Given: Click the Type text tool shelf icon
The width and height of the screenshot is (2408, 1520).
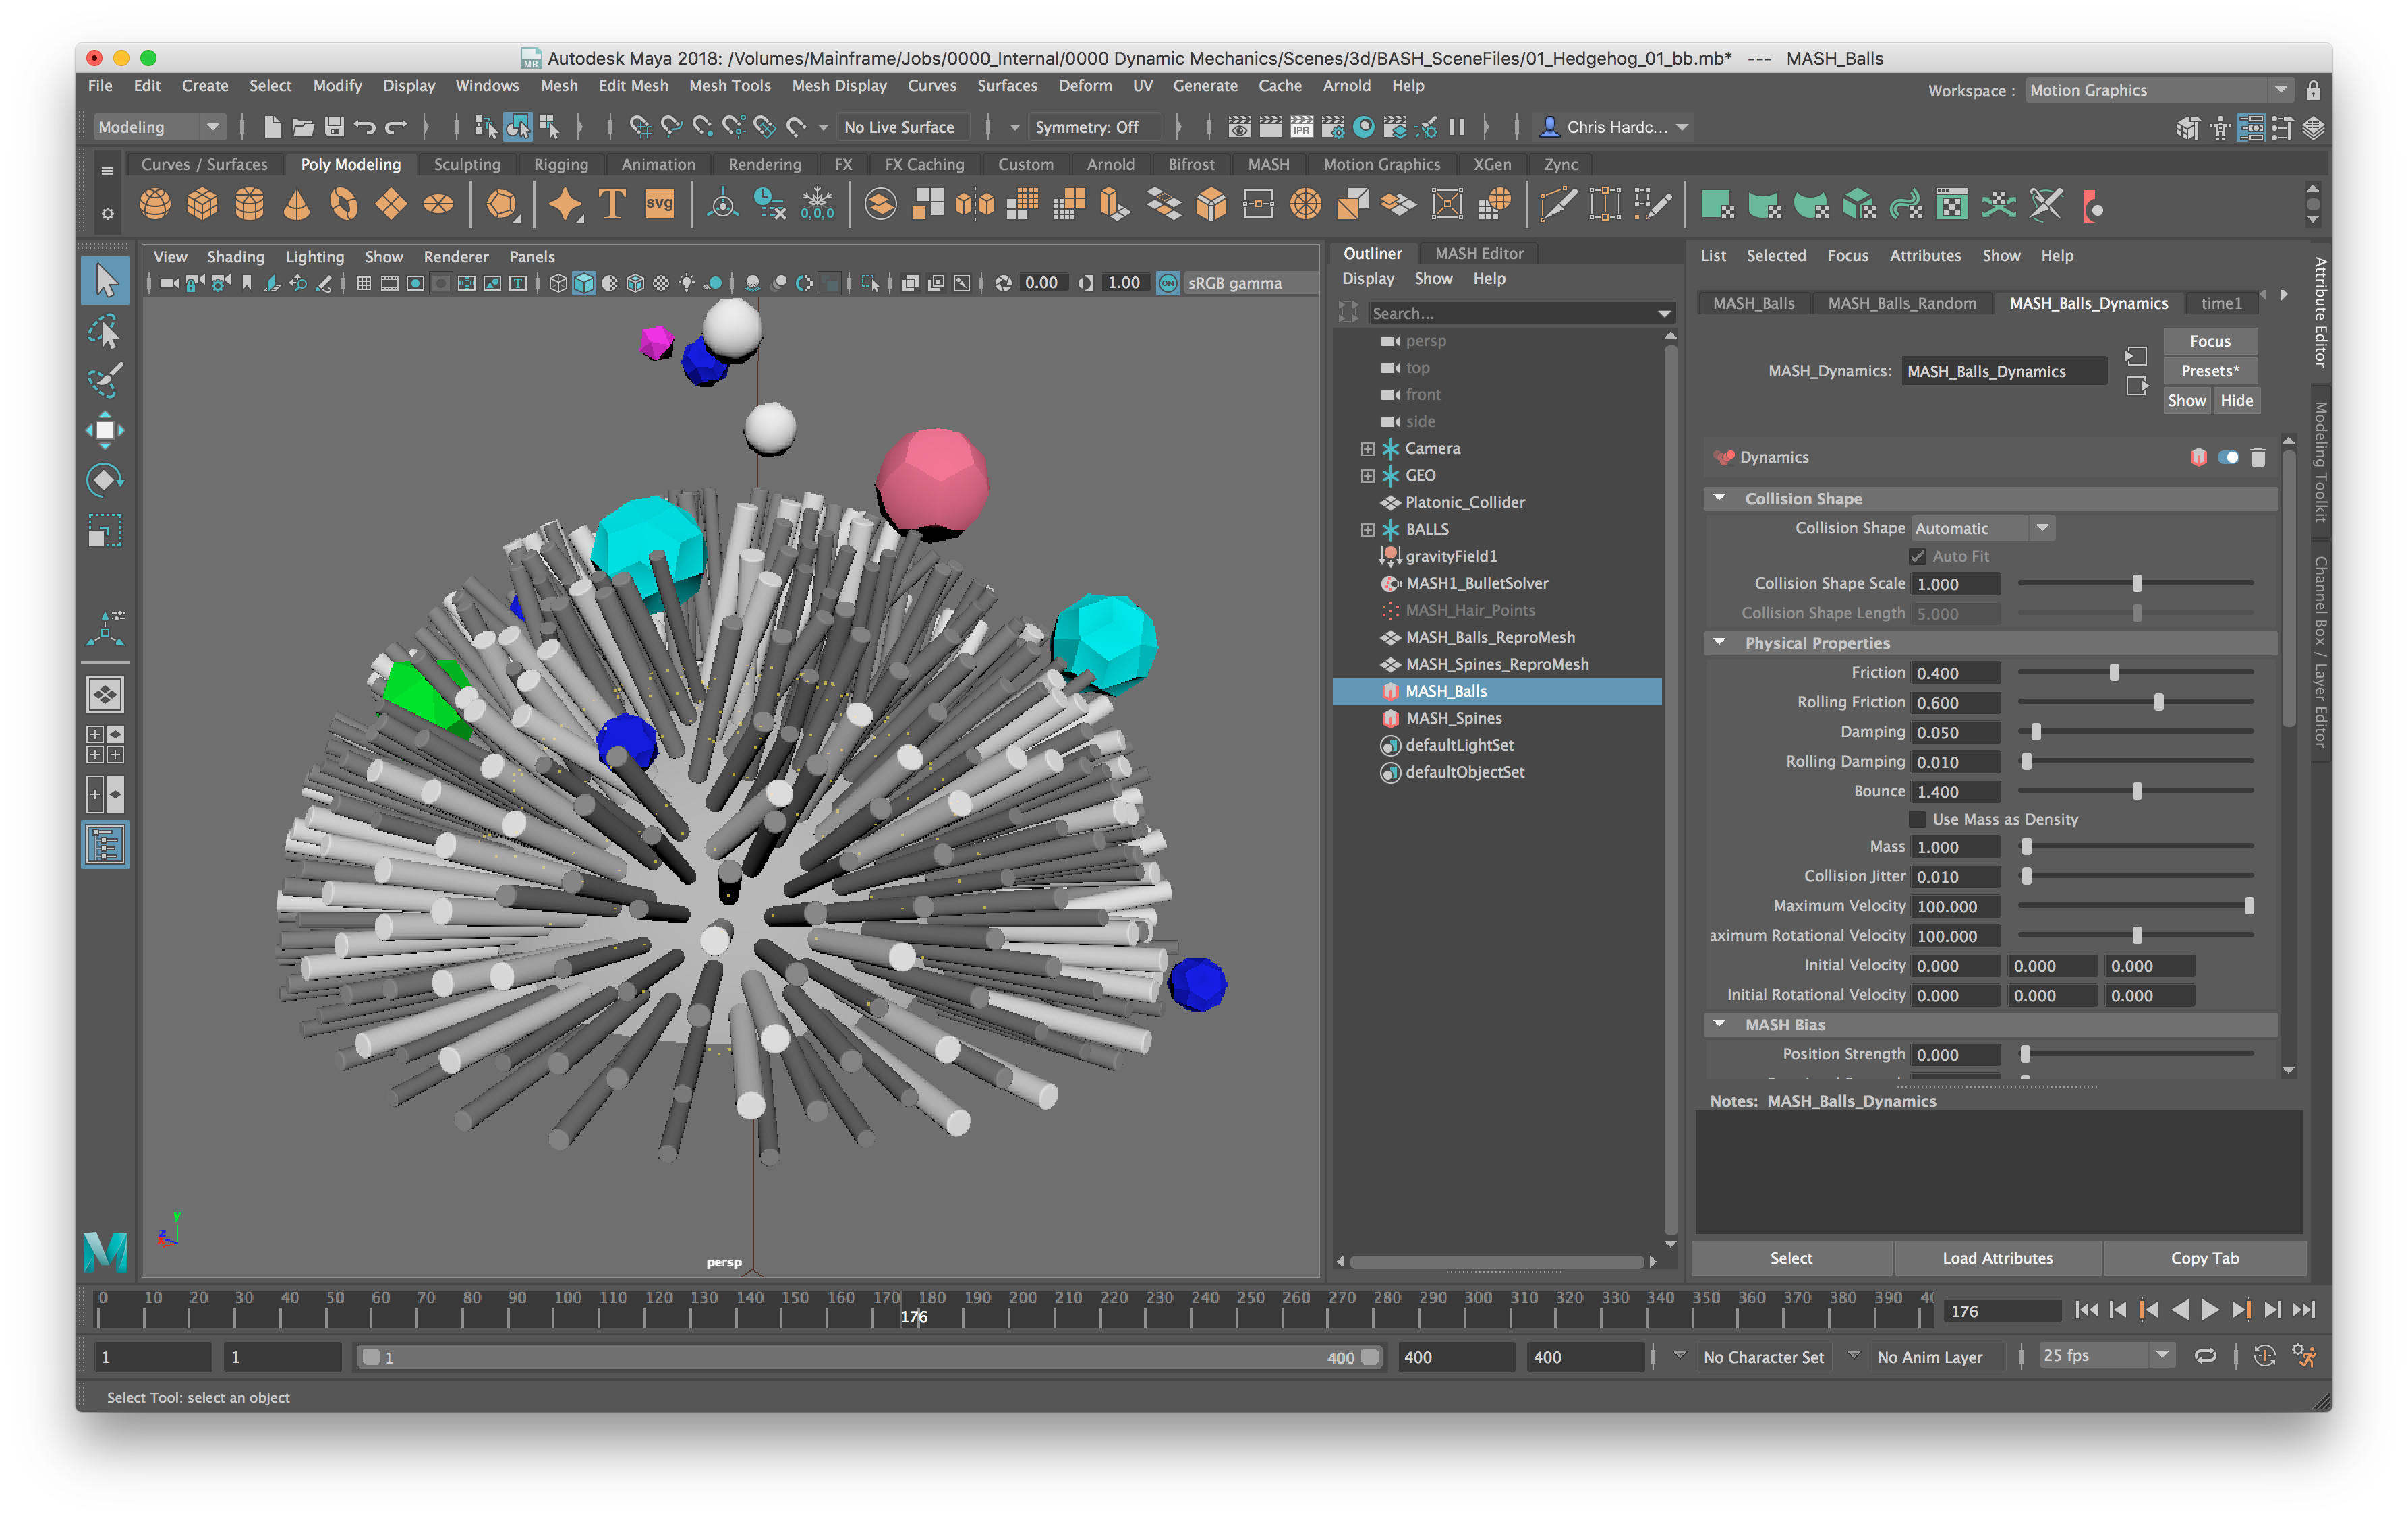Looking at the screenshot, I should 612,205.
